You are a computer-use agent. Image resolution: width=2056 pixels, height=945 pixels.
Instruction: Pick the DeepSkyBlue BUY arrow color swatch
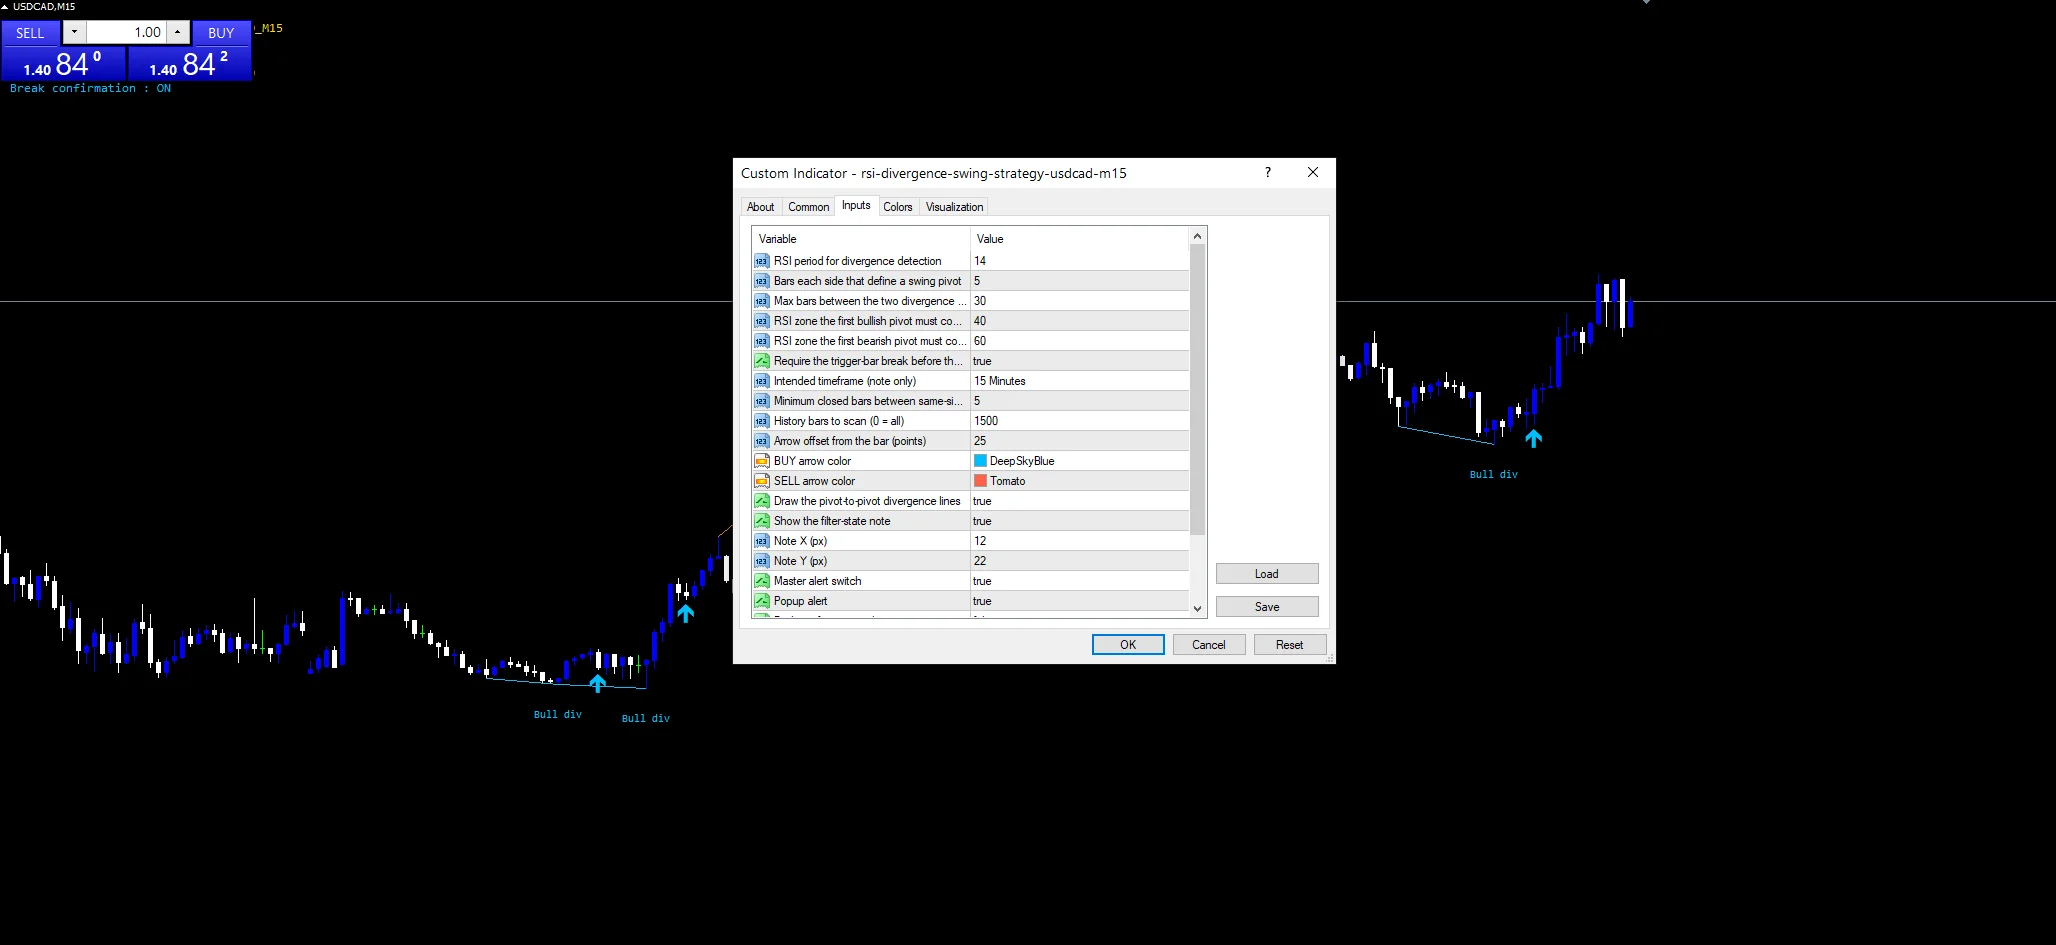pos(980,461)
